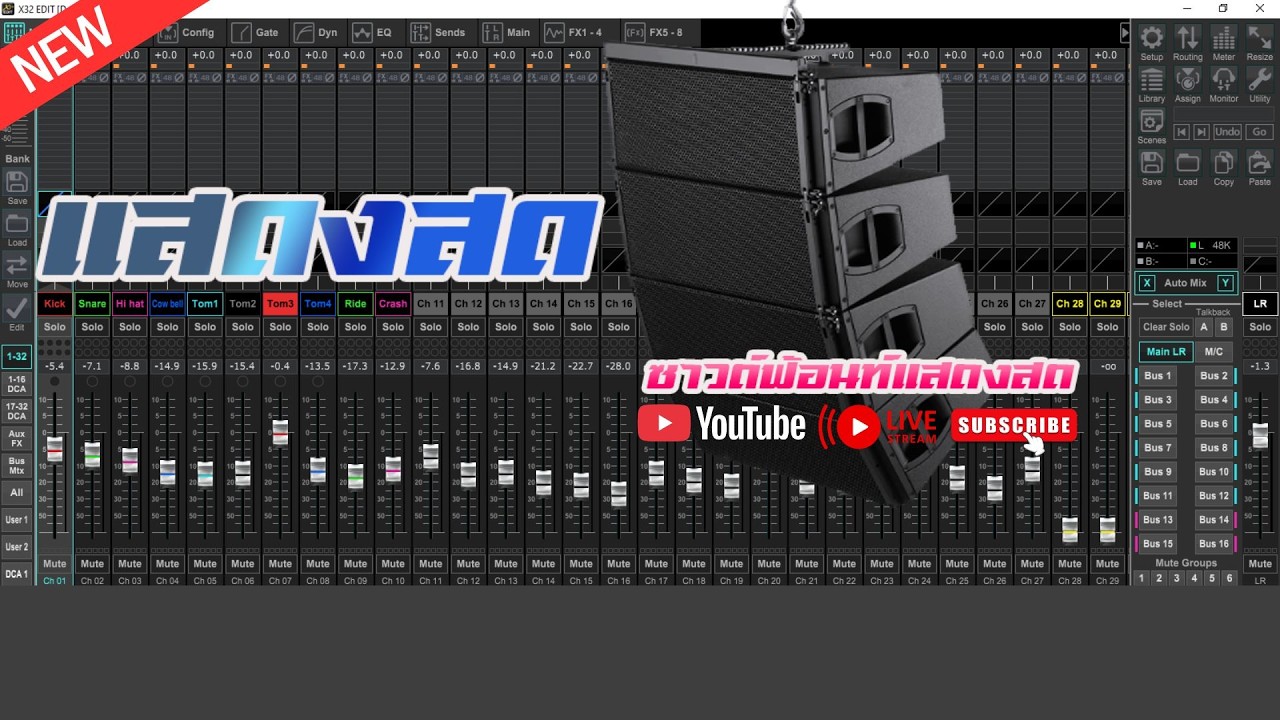Solo the Crash channel
Viewport: 1280px width, 720px height.
393,327
